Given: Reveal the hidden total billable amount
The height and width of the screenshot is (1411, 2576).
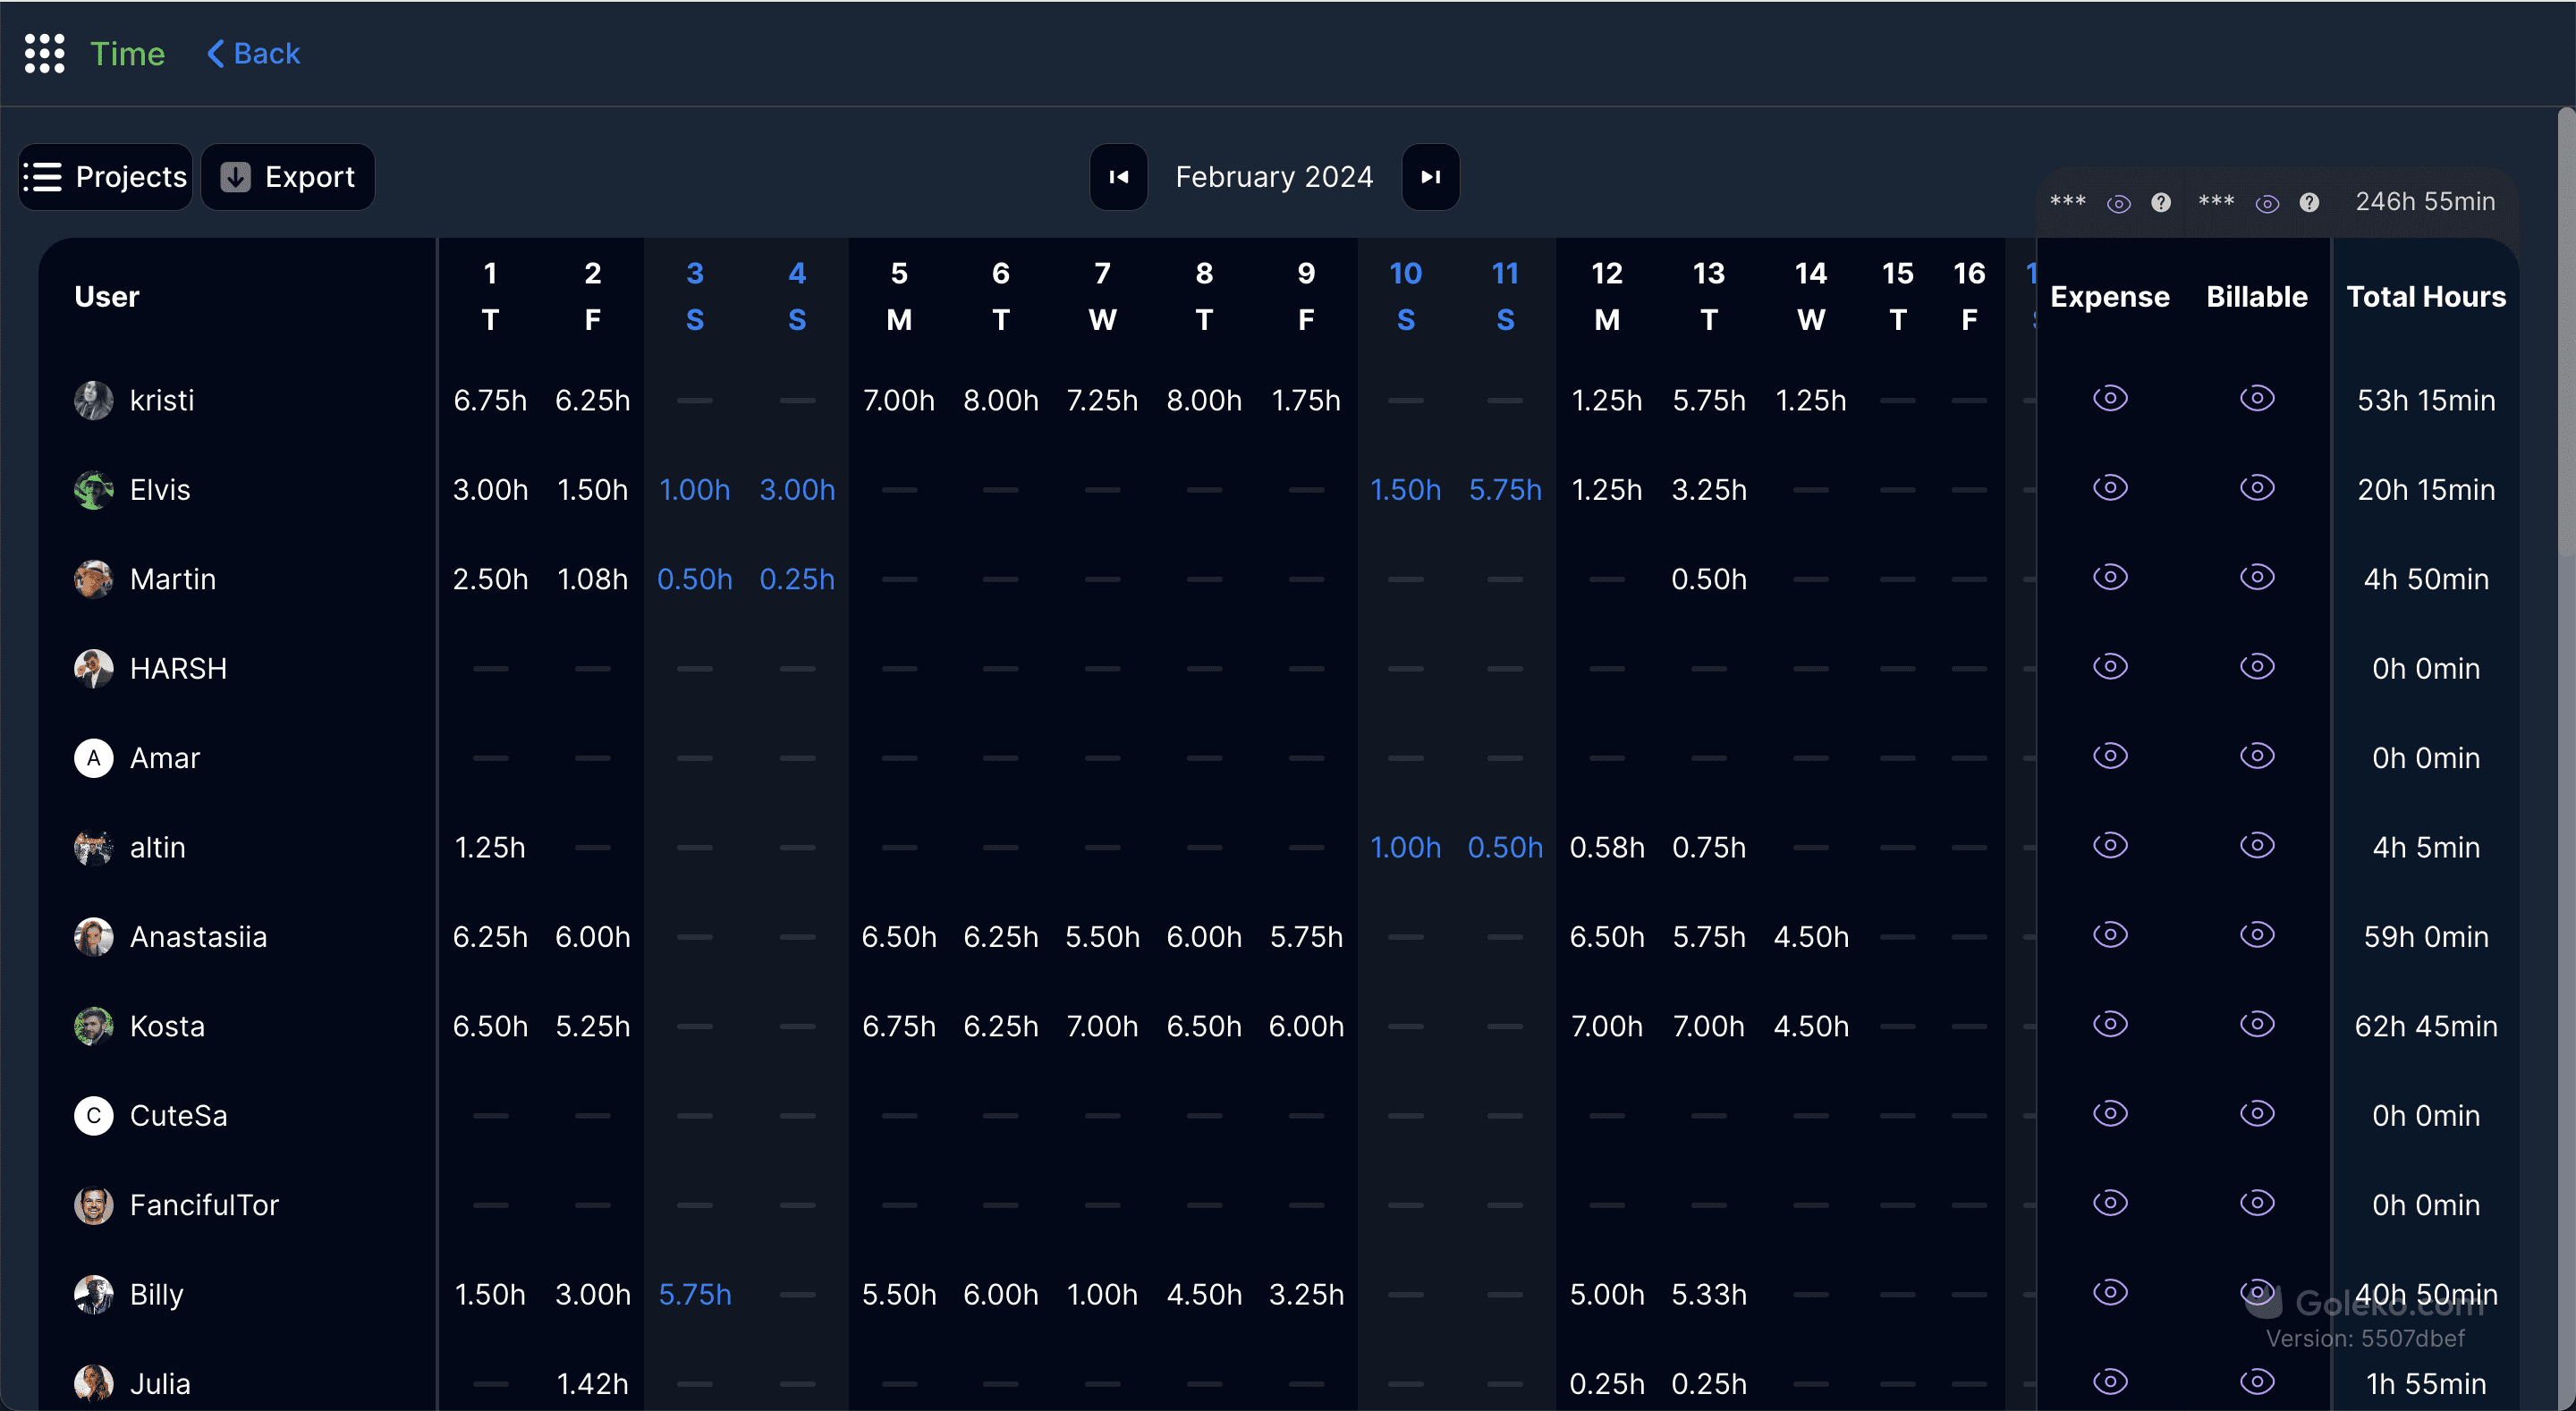Looking at the screenshot, I should click(2267, 204).
